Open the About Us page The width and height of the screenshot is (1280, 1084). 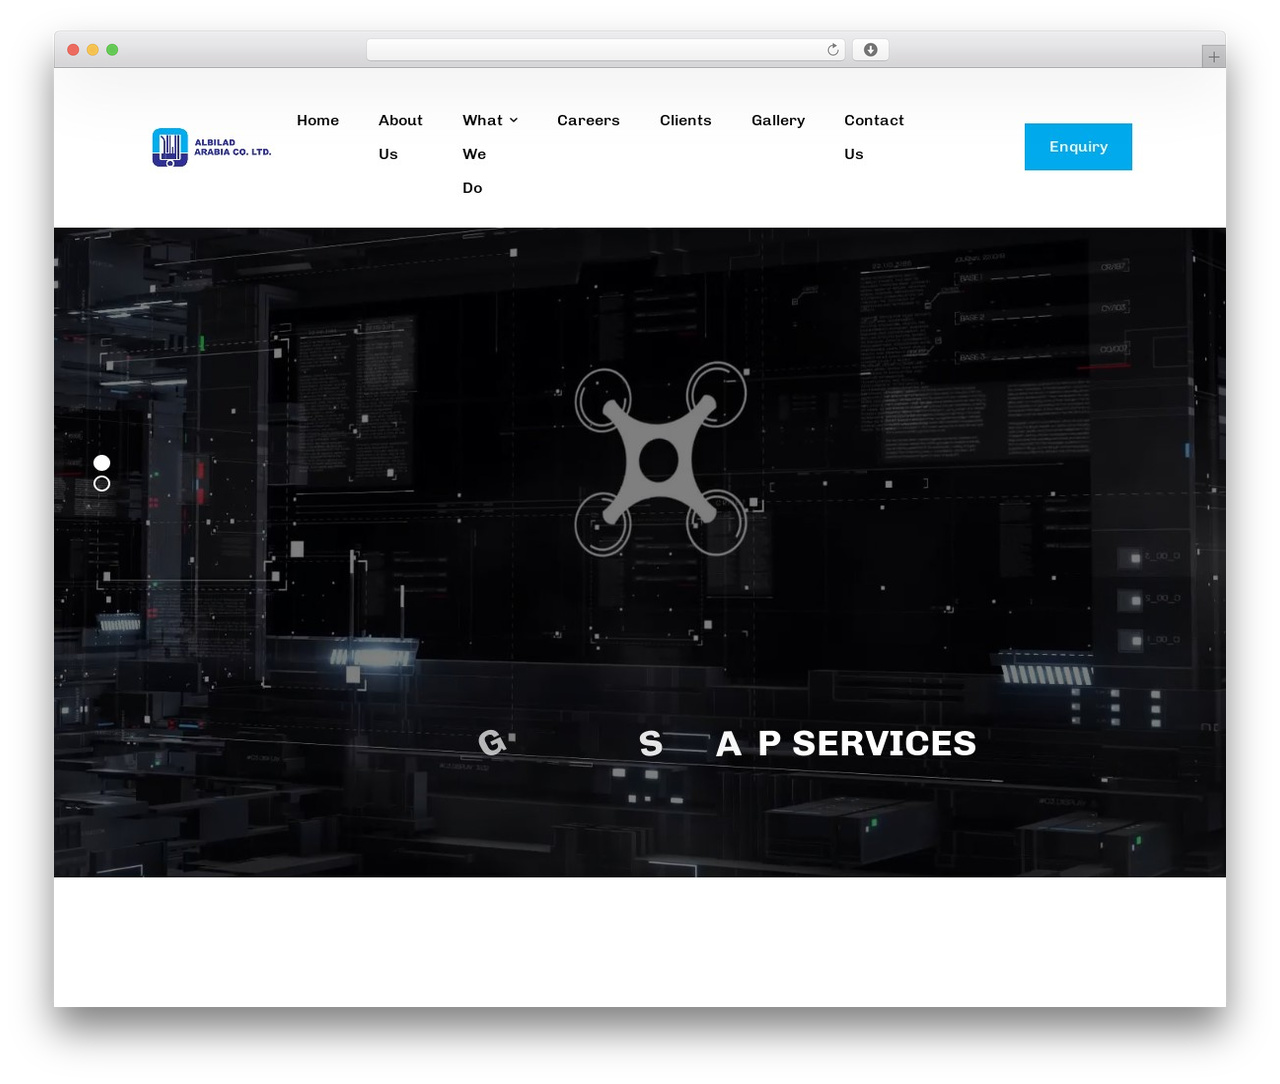coord(401,137)
